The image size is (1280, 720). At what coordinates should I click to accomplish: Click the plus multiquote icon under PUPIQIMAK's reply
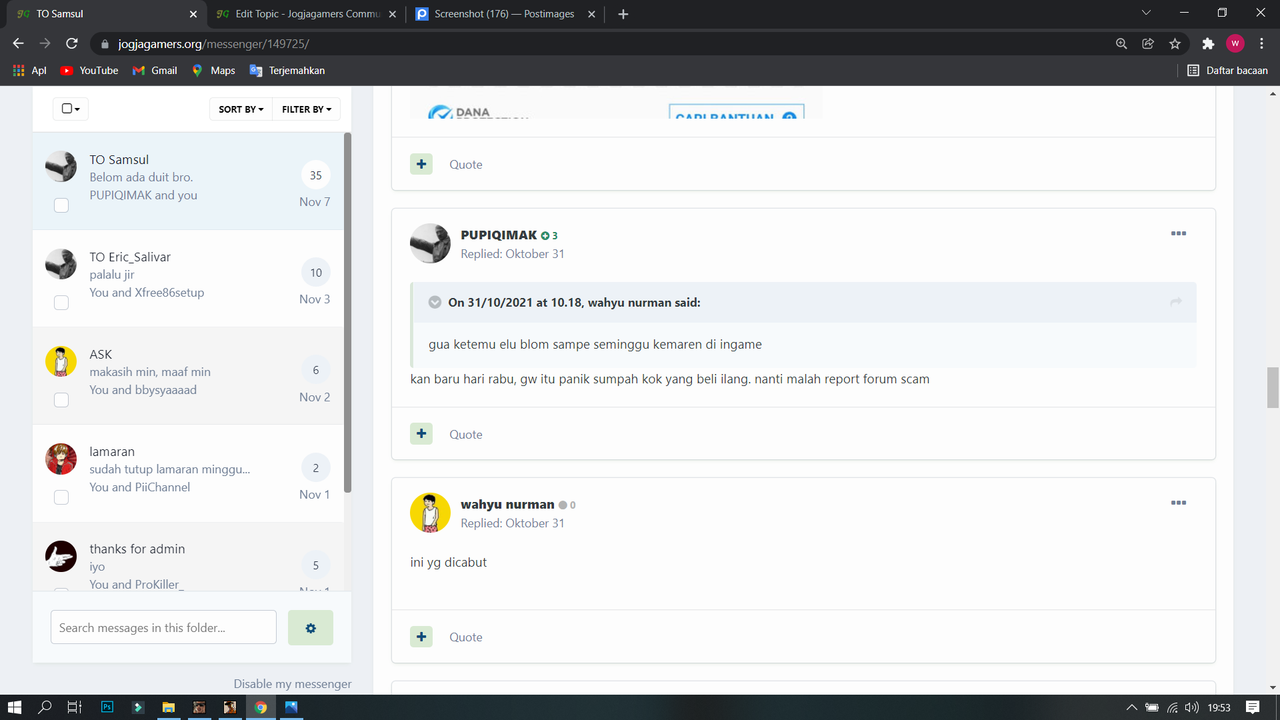pyautogui.click(x=421, y=434)
